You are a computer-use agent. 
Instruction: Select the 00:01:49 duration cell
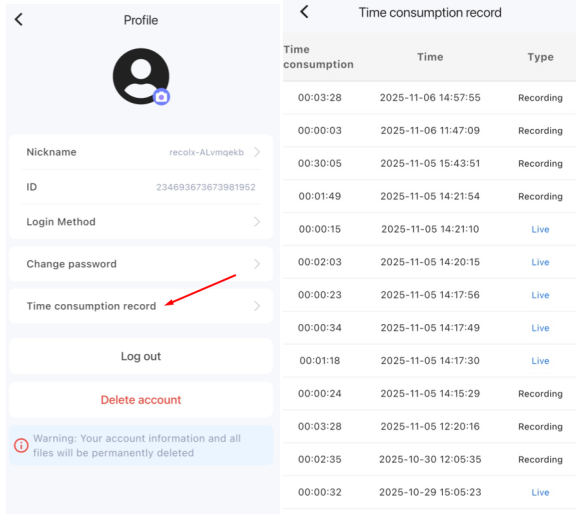point(320,196)
